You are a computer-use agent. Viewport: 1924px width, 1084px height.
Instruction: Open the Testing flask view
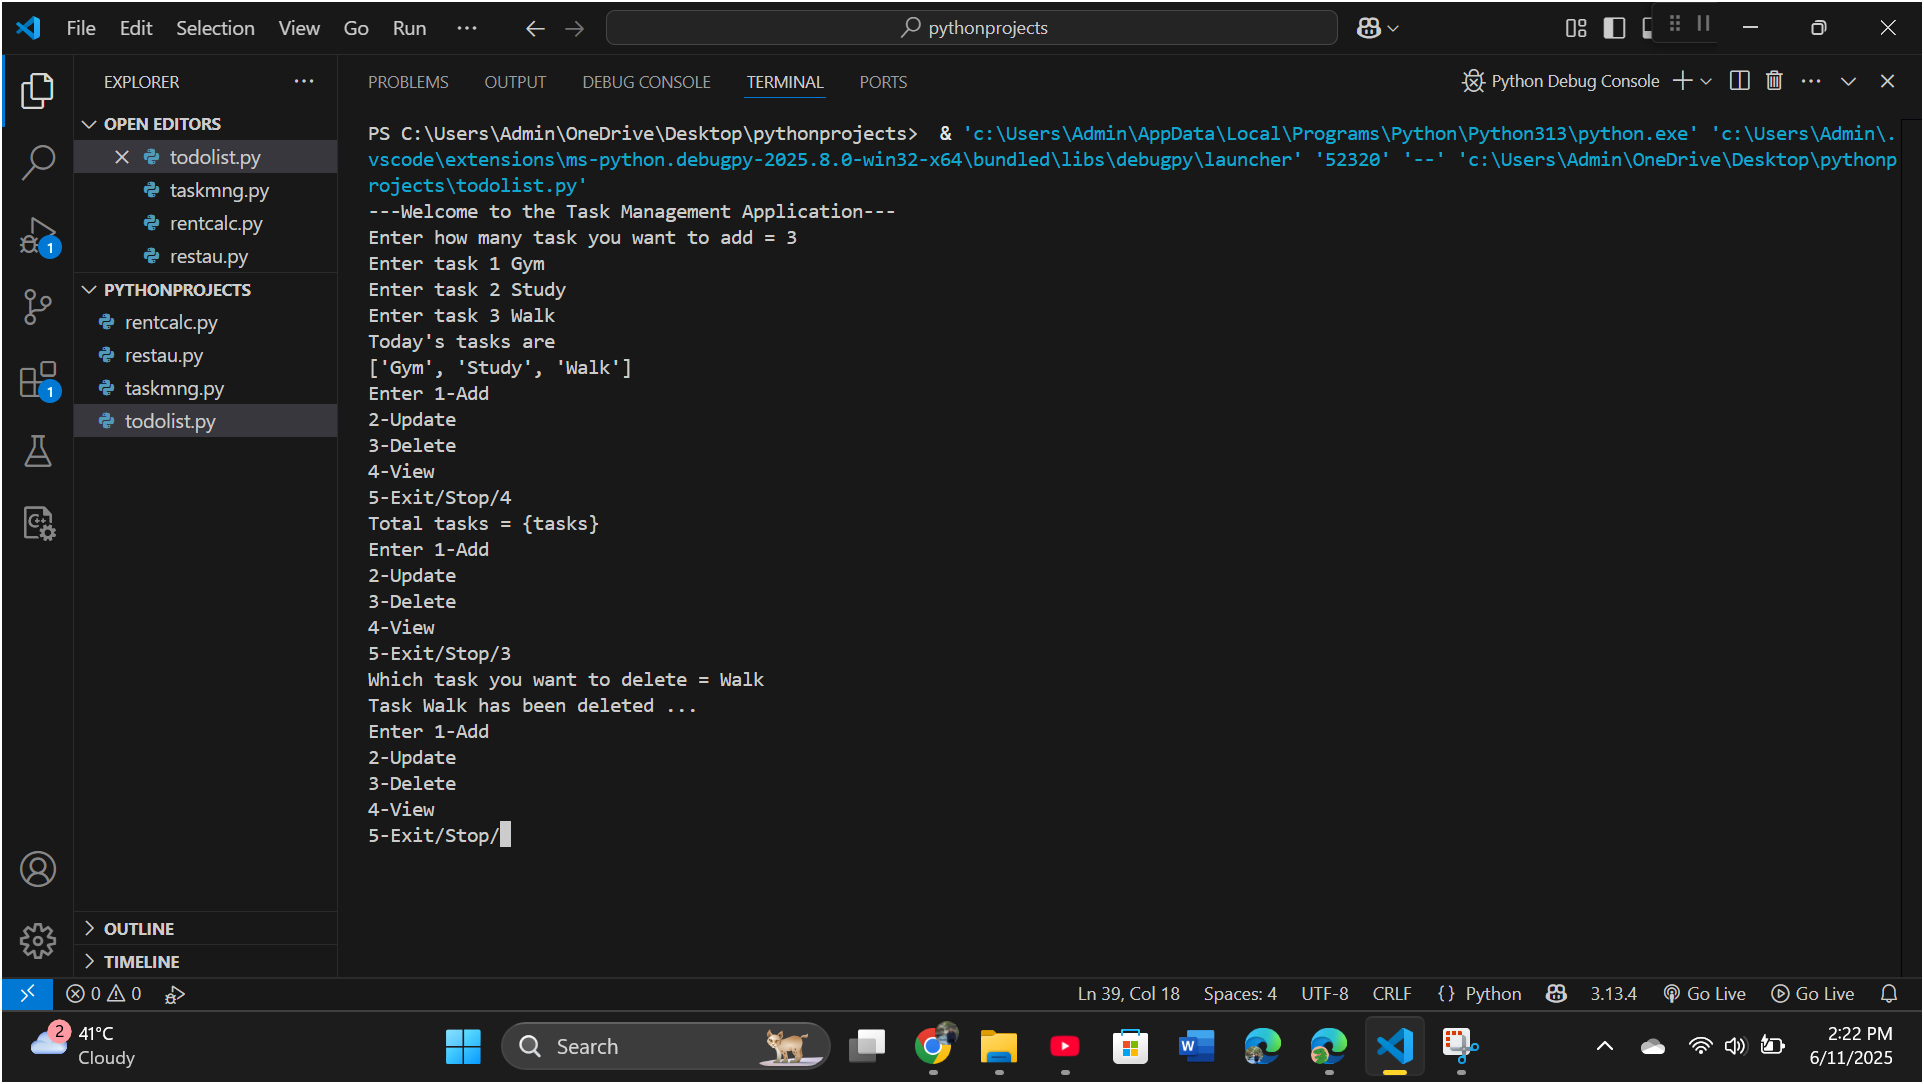[x=38, y=451]
